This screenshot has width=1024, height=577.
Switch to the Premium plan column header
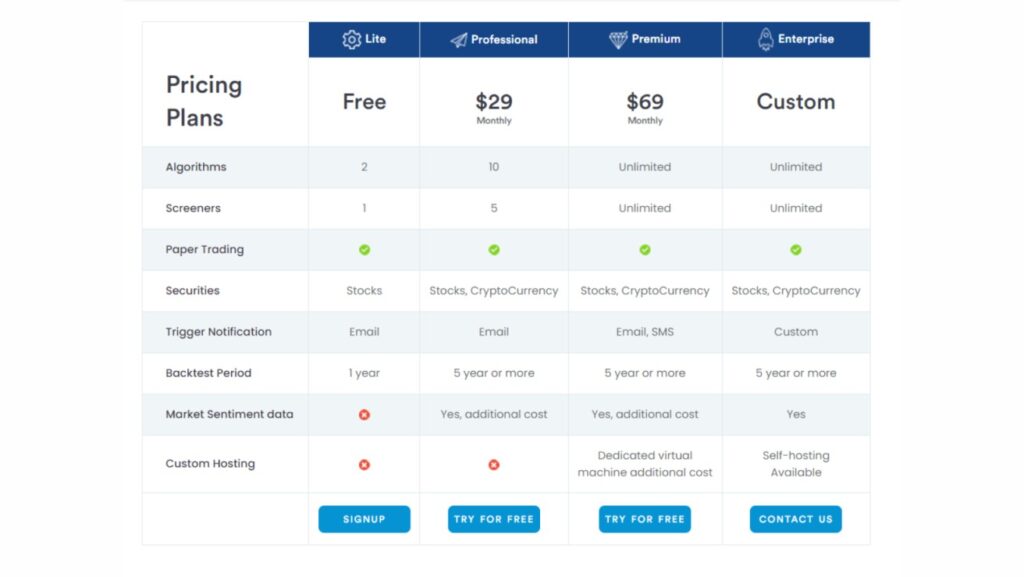[645, 39]
